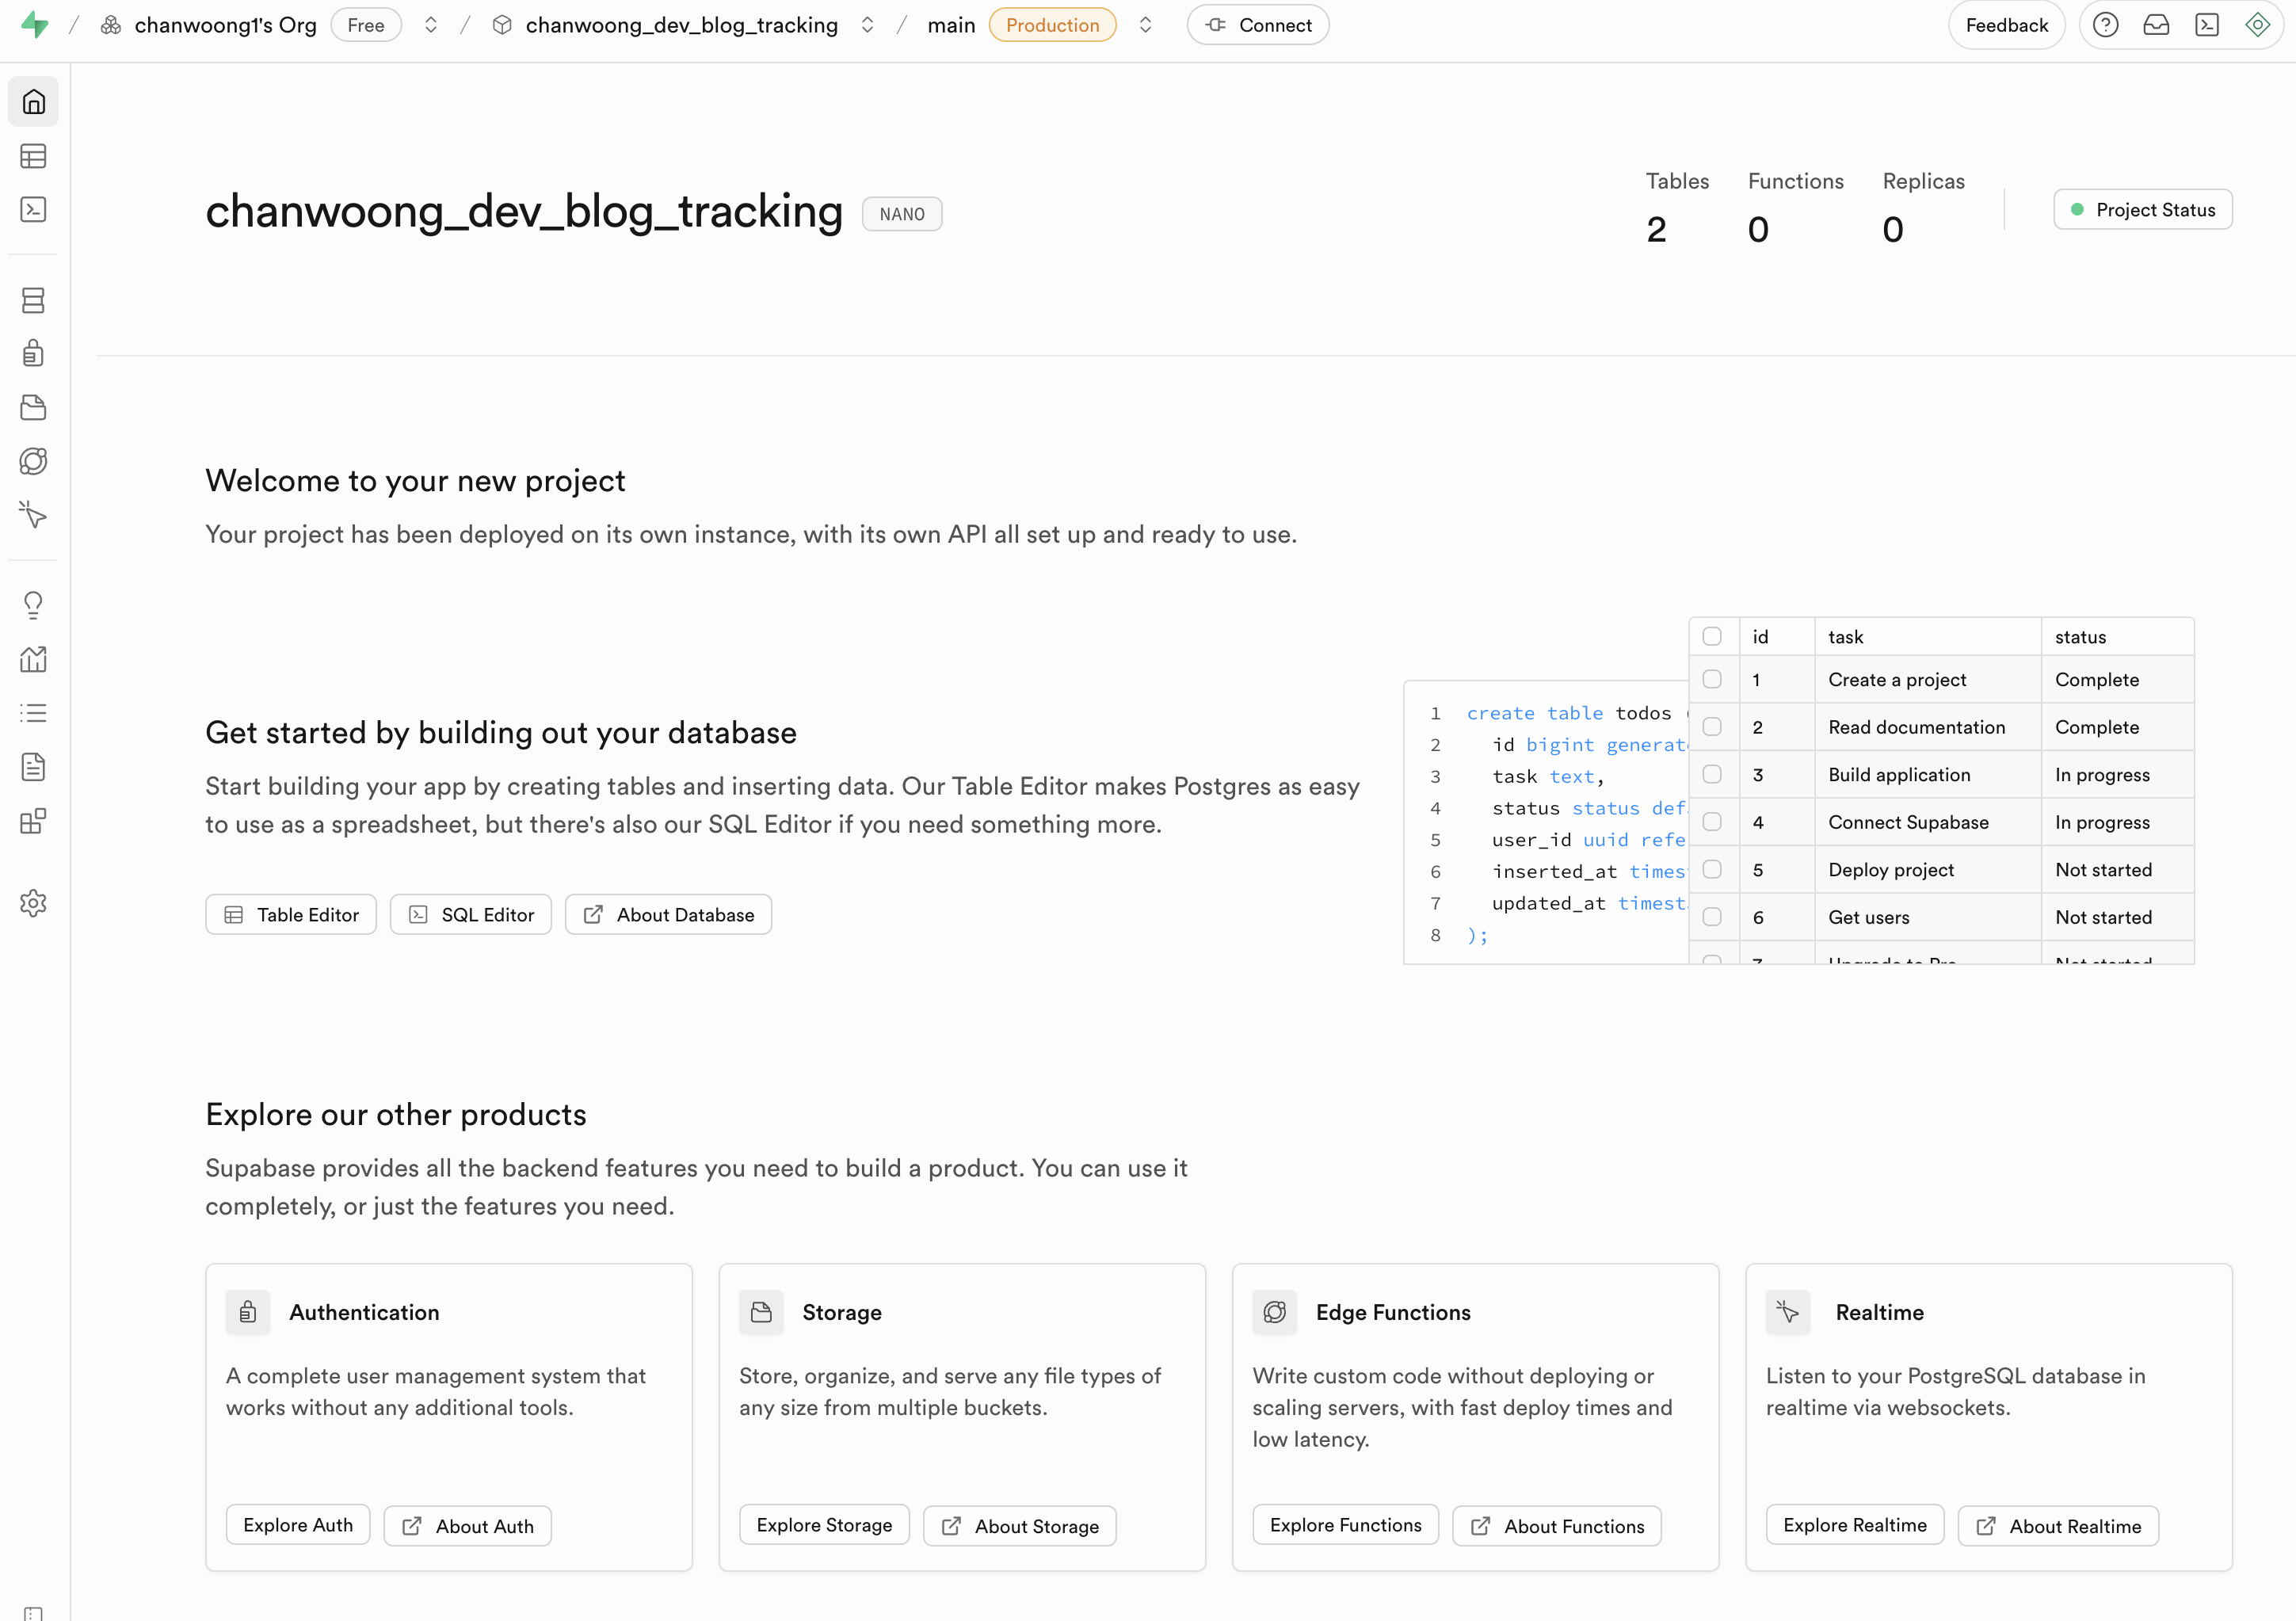This screenshot has height=1621, width=2296.
Task: Open Database icon in sidebar
Action: pyautogui.click(x=33, y=300)
